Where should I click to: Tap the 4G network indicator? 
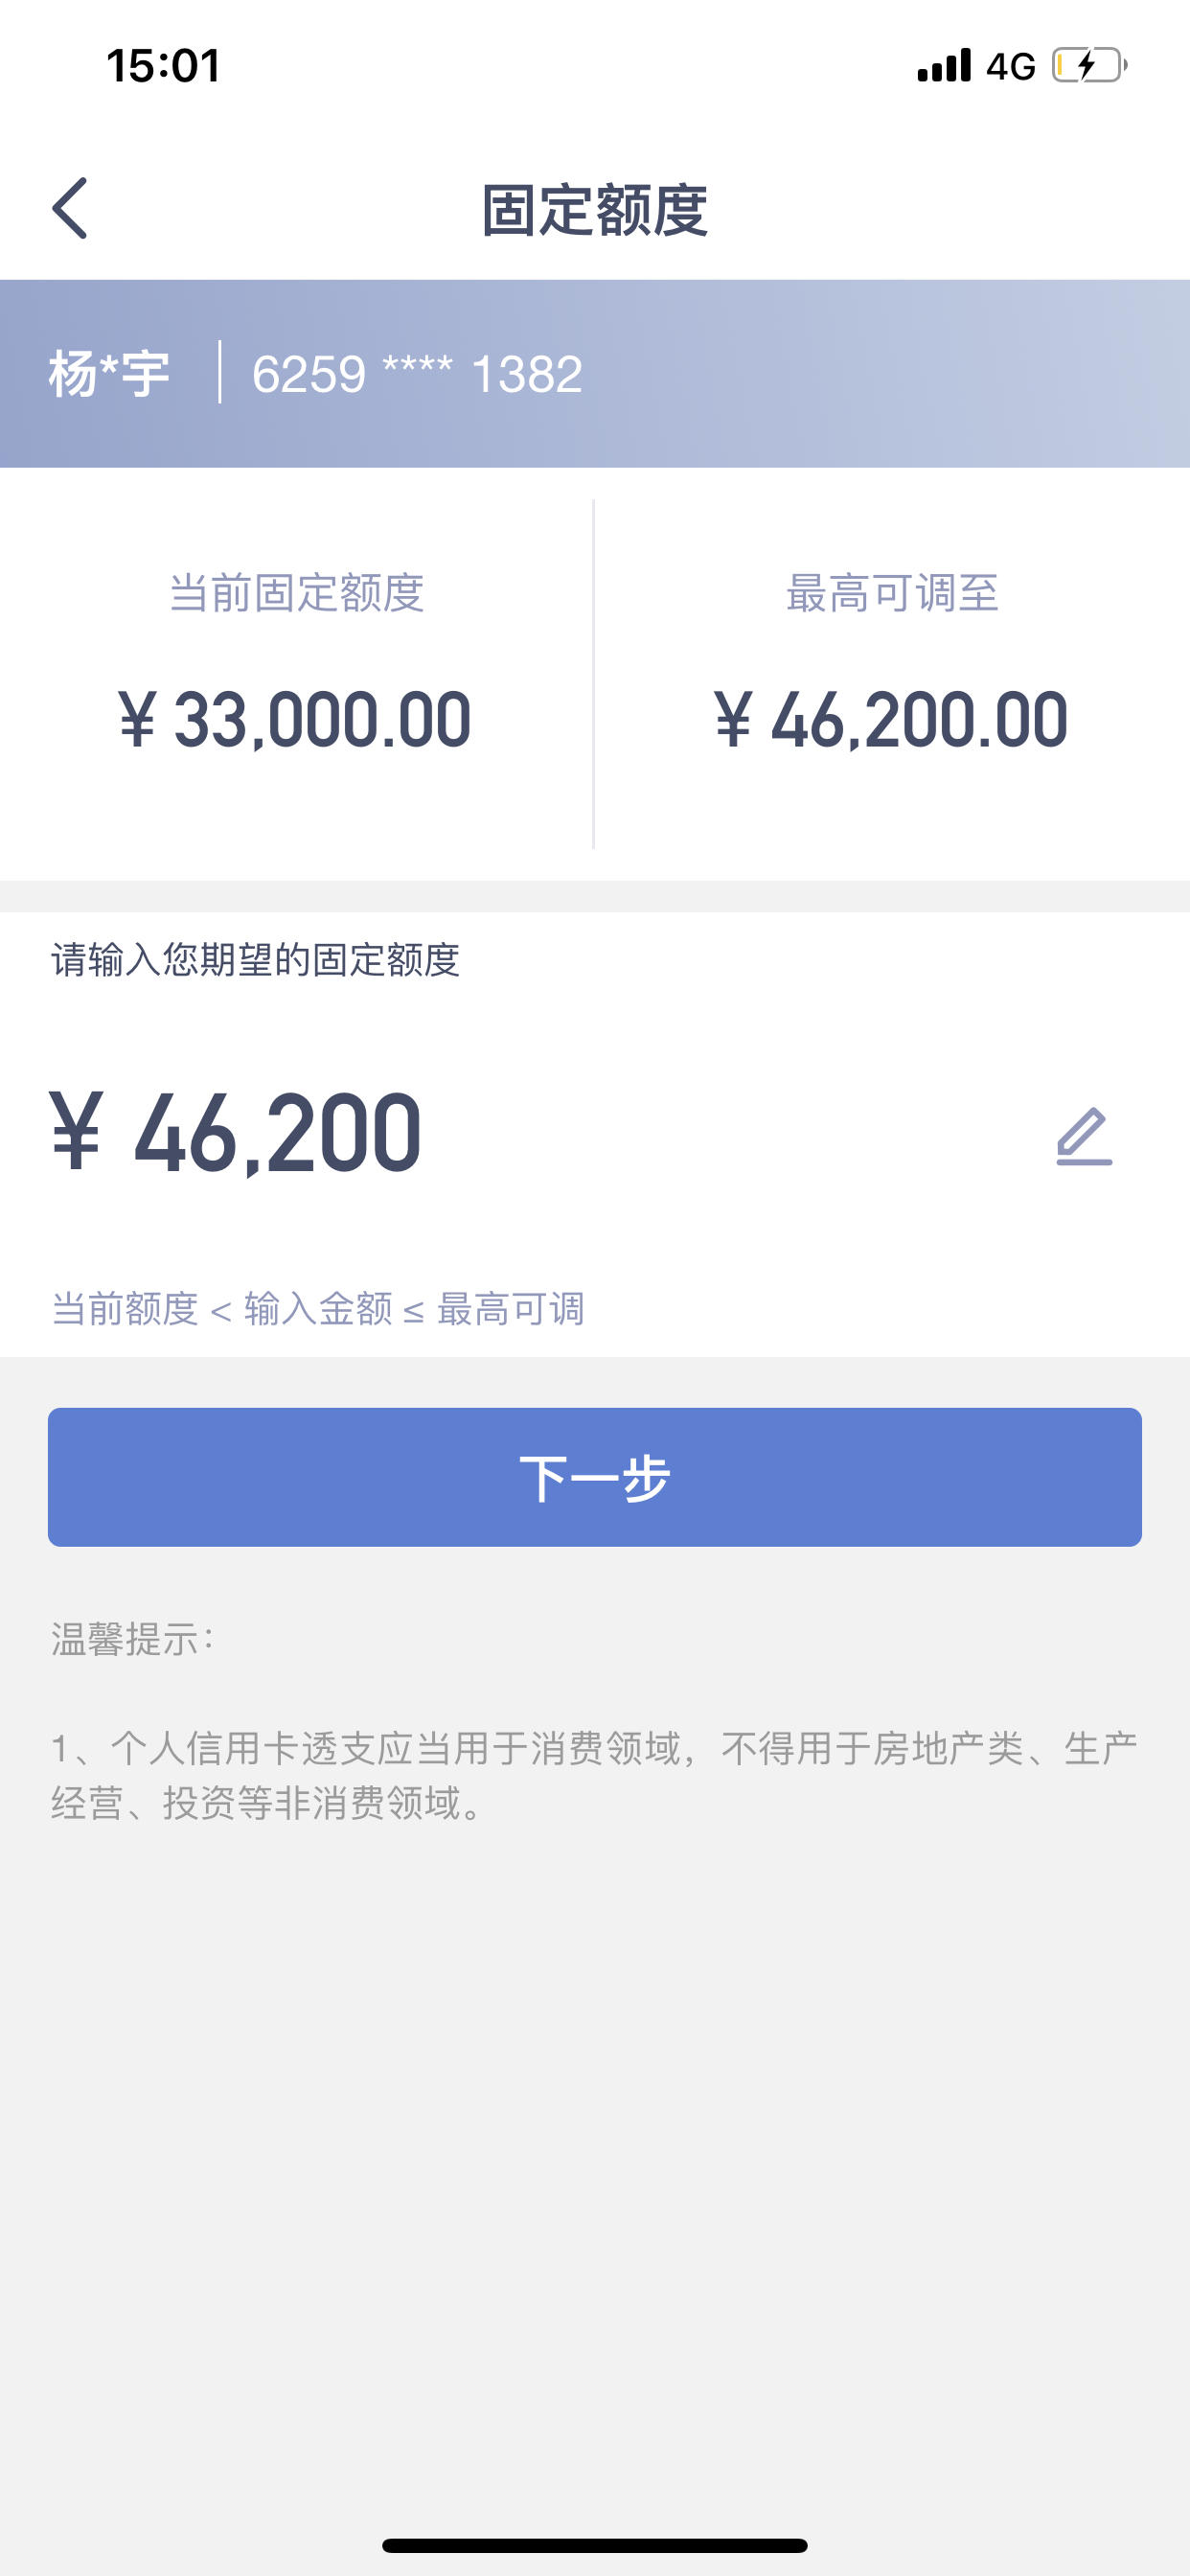coord(1010,66)
